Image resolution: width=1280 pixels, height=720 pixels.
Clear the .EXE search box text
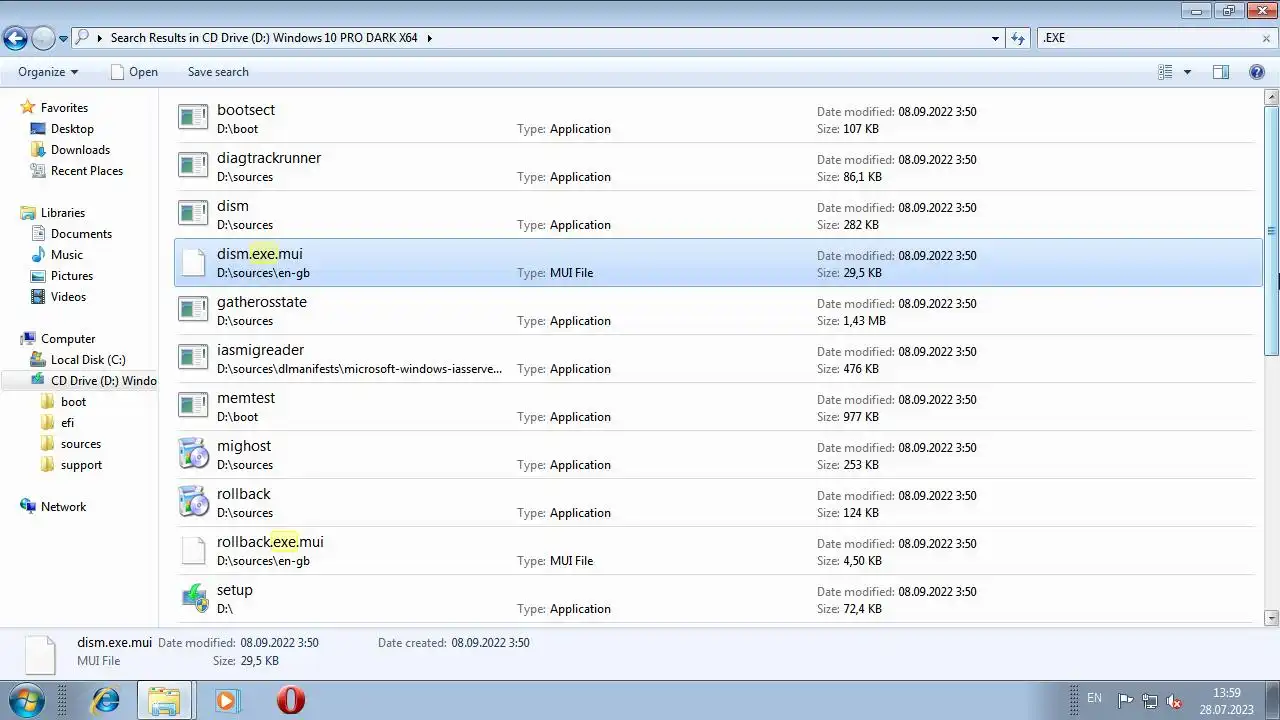tap(1266, 38)
